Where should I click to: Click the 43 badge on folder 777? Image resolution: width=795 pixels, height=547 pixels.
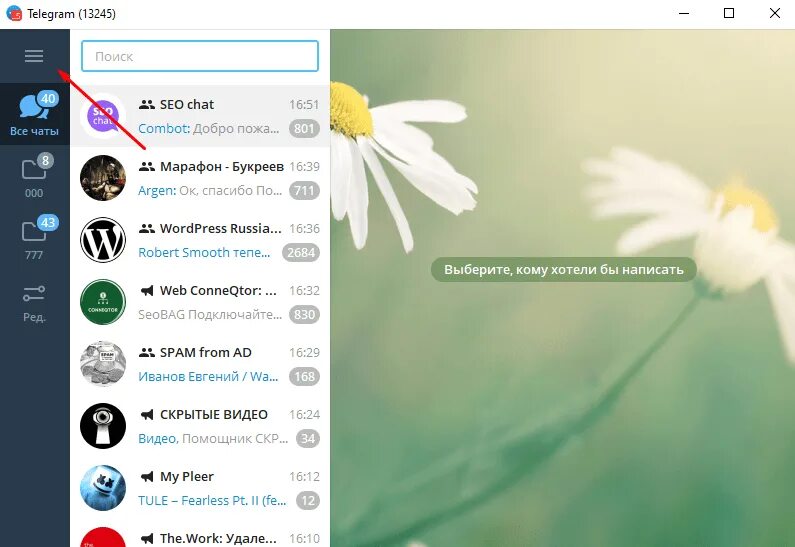(48, 222)
